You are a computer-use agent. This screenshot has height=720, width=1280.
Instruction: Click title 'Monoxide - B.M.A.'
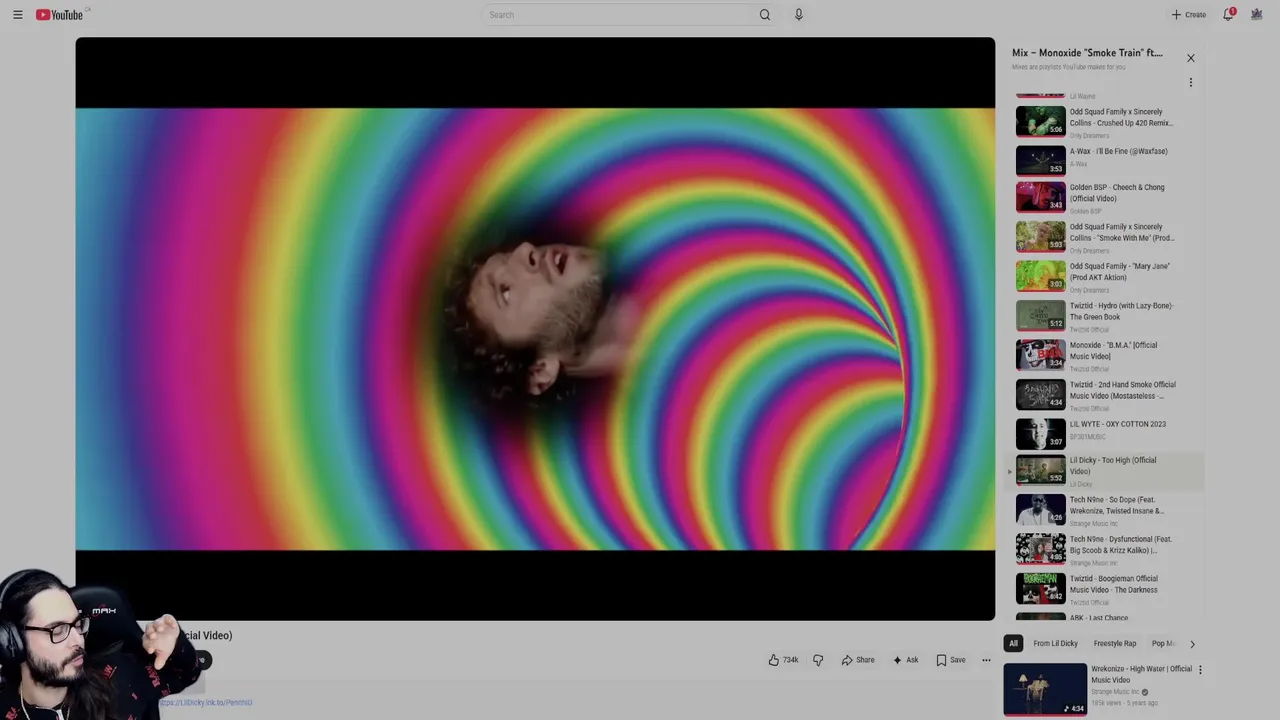(1113, 350)
